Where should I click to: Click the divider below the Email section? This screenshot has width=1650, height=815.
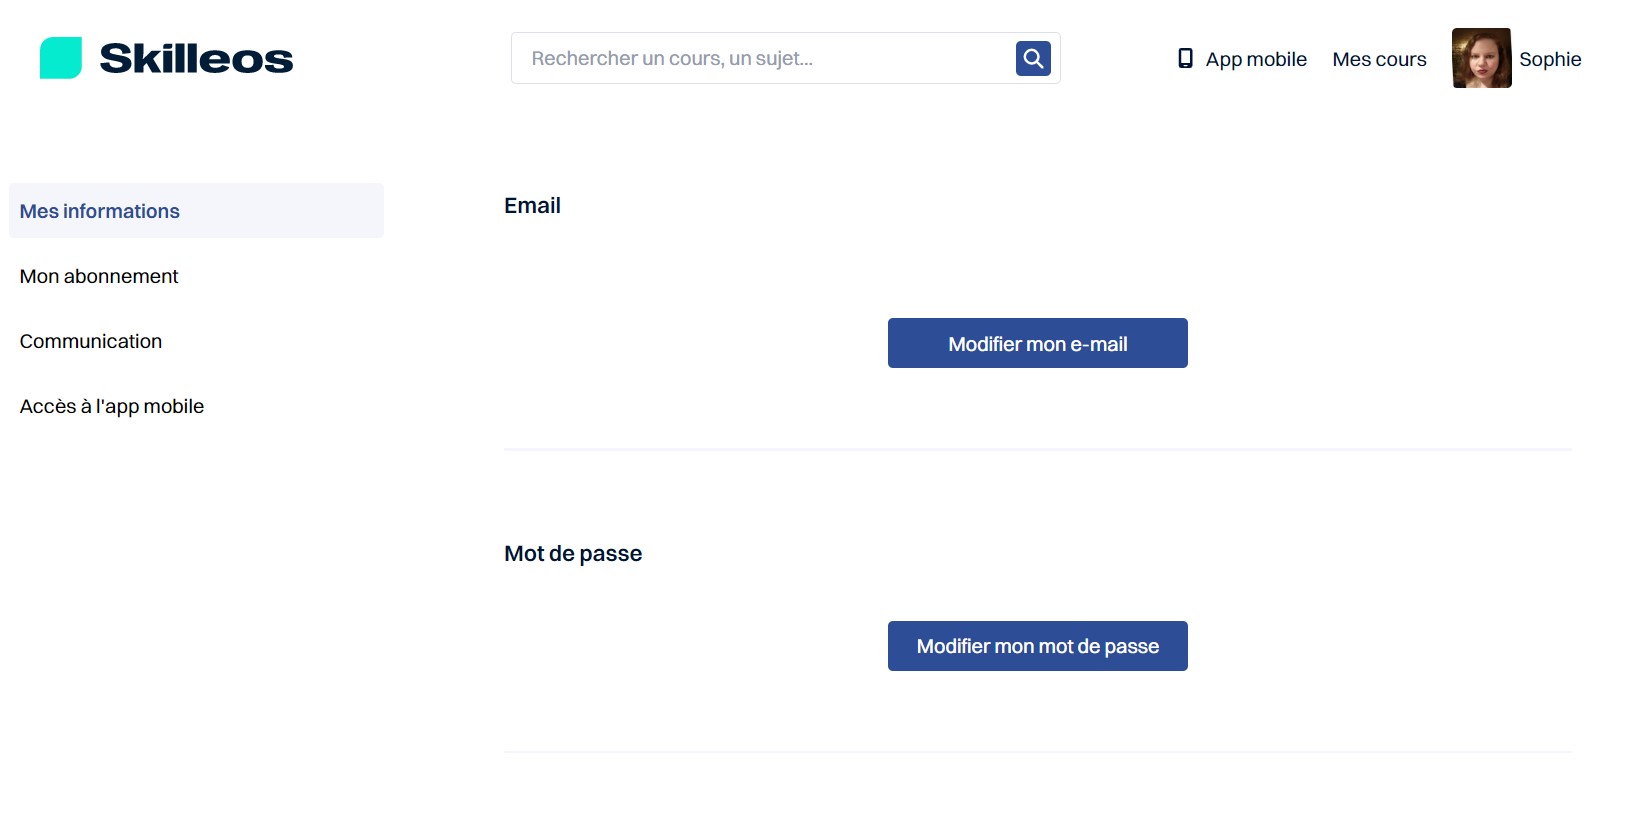tap(1038, 449)
